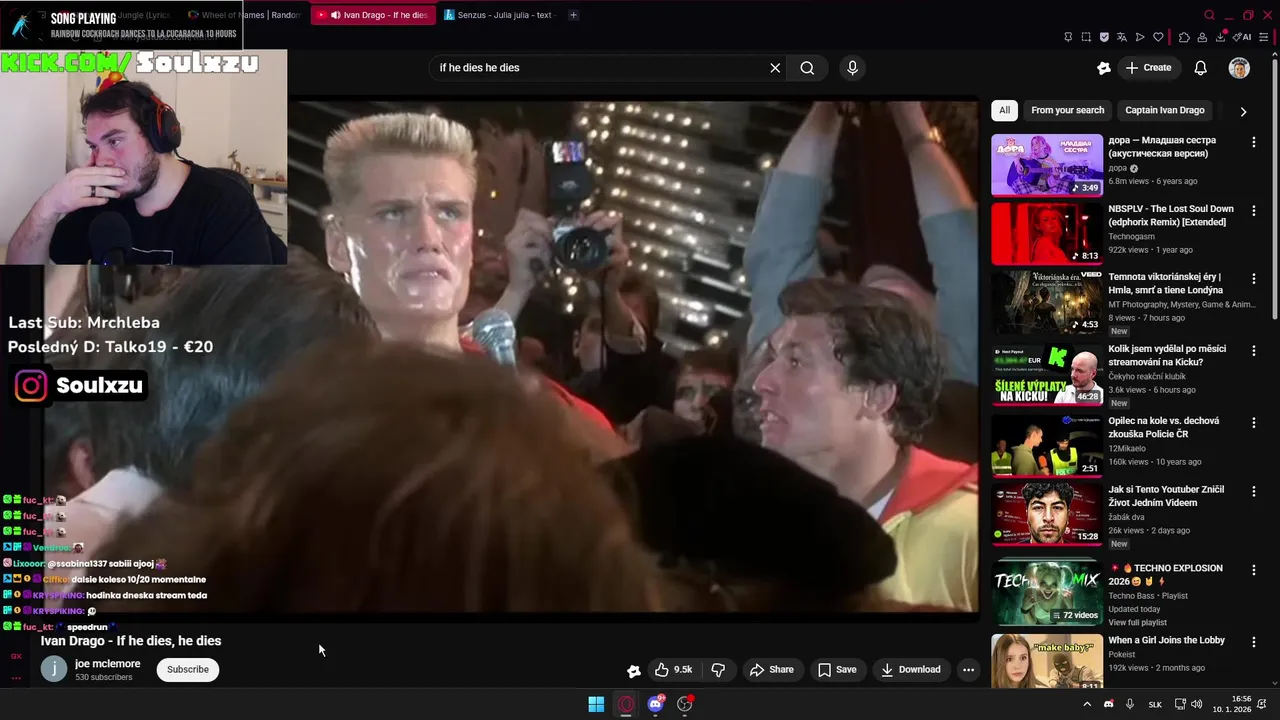Click the sparkle icon left of Create
1280x720 pixels.
coord(1104,68)
